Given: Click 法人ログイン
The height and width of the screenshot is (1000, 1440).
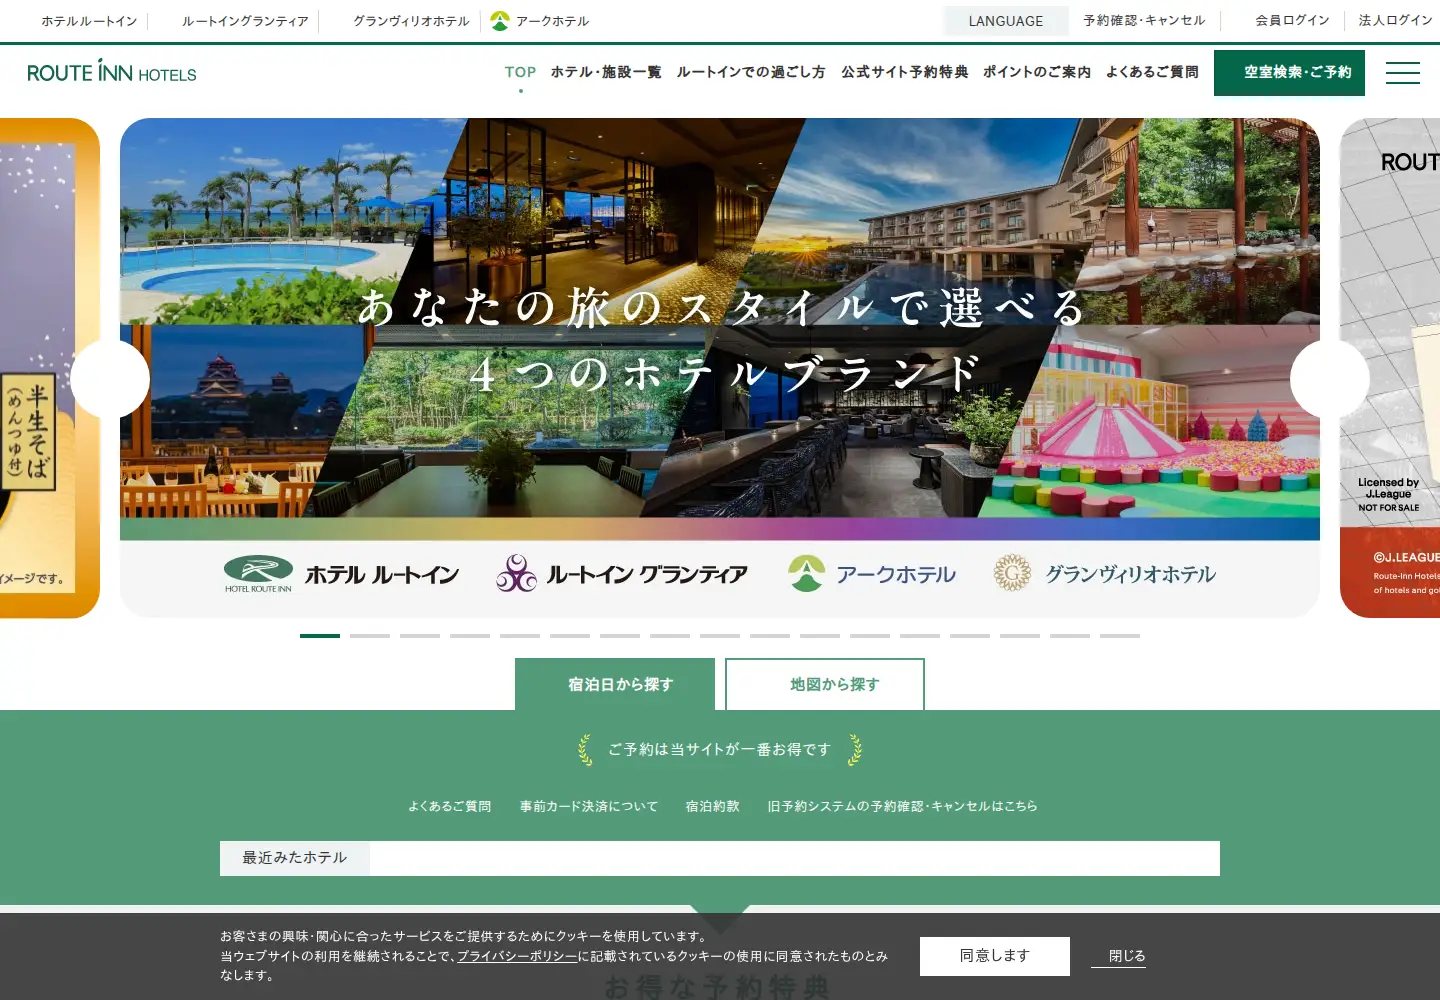Looking at the screenshot, I should pyautogui.click(x=1395, y=21).
